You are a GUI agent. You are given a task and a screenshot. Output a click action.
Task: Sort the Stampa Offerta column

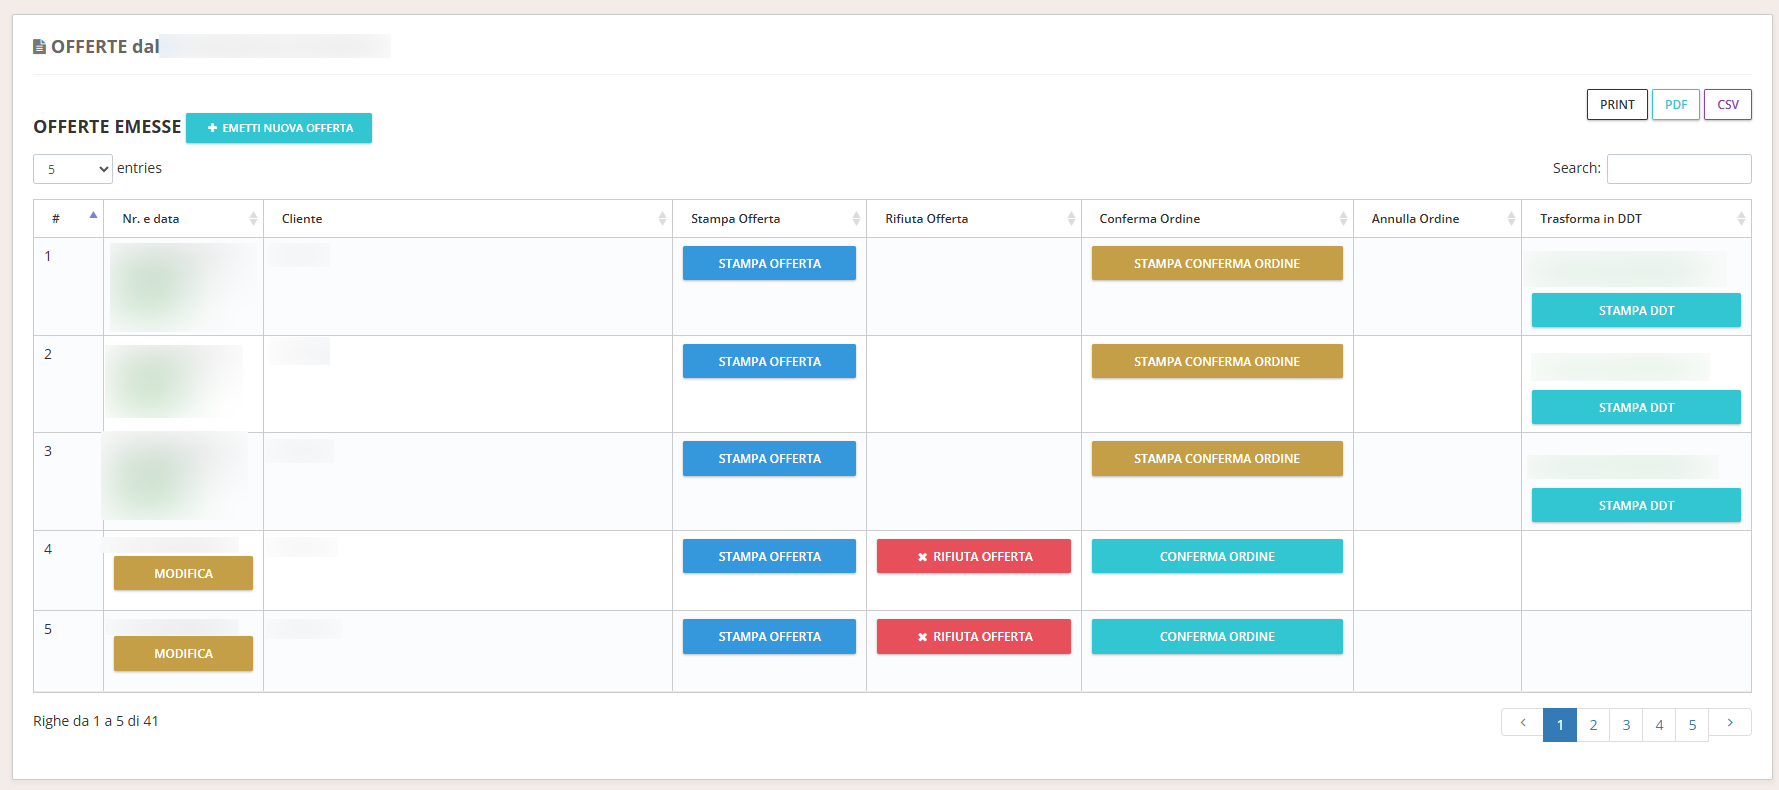(856, 219)
